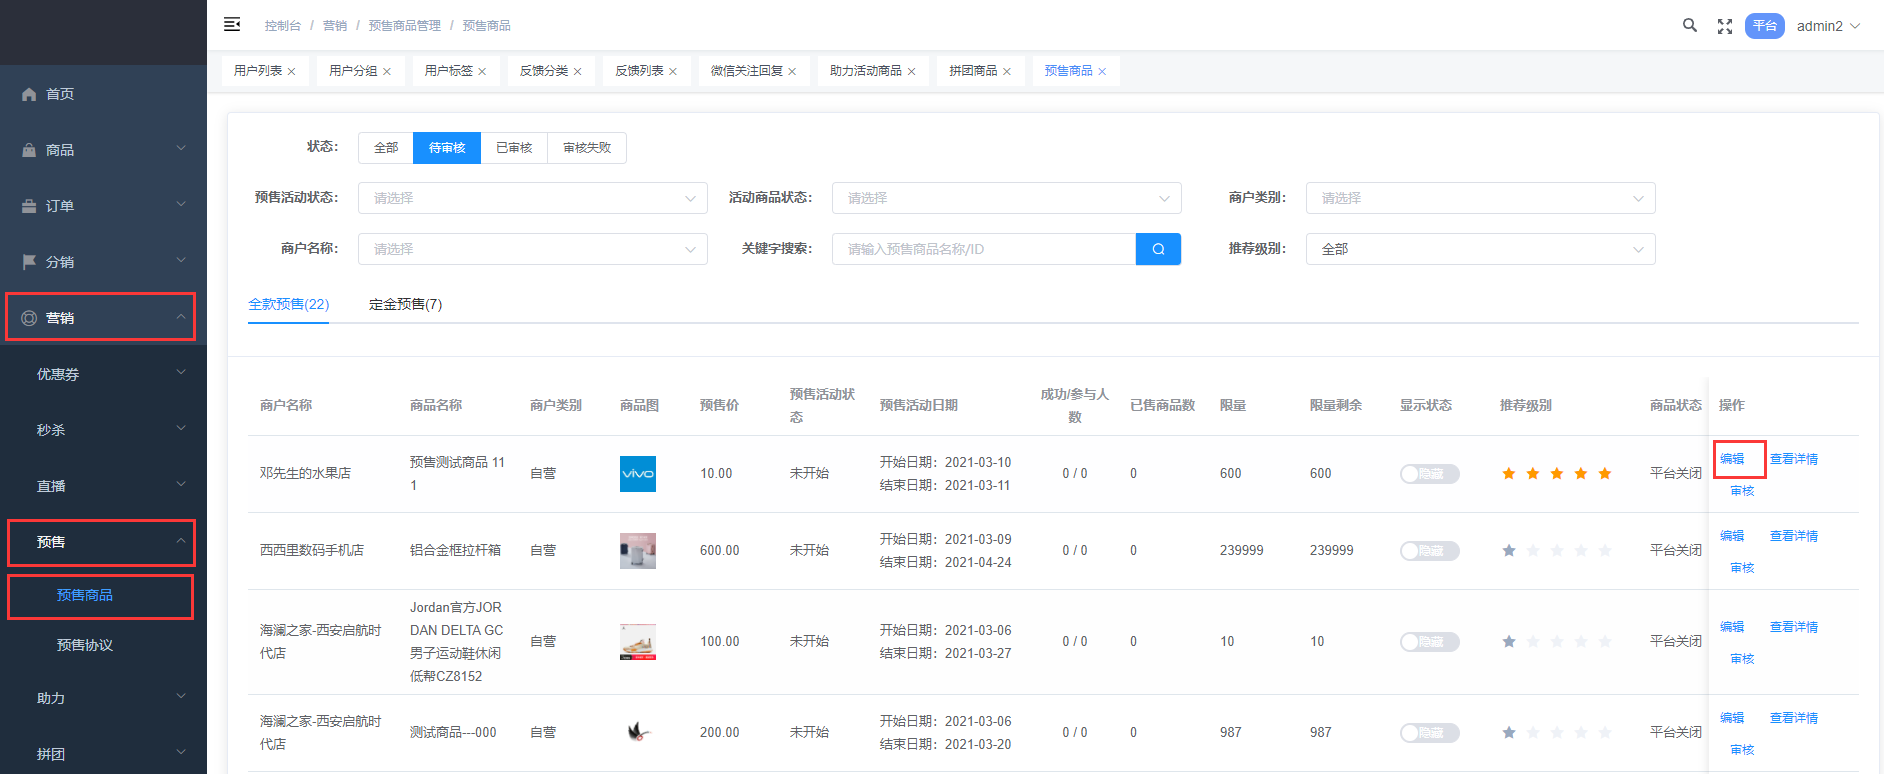Open the 商户类别 dropdown
Image resolution: width=1884 pixels, height=774 pixels.
(1480, 198)
